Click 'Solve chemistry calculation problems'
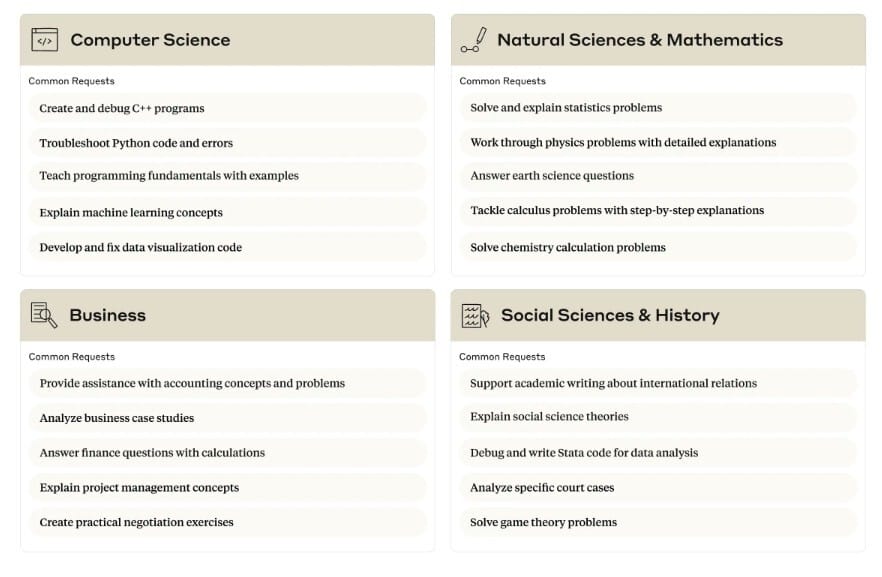Screen dimensions: 882x577 click(x=568, y=247)
